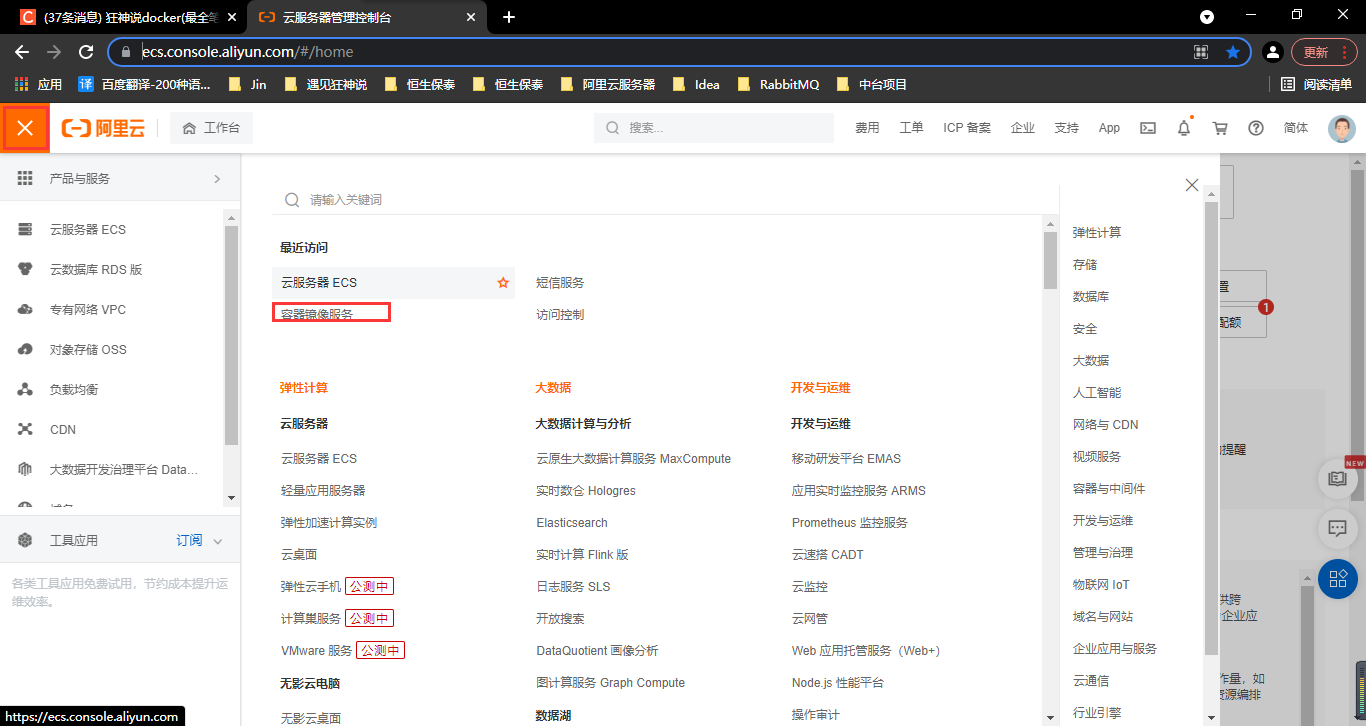1366x726 pixels.
Task: Open Prometheus 监控服务
Action: coord(850,523)
